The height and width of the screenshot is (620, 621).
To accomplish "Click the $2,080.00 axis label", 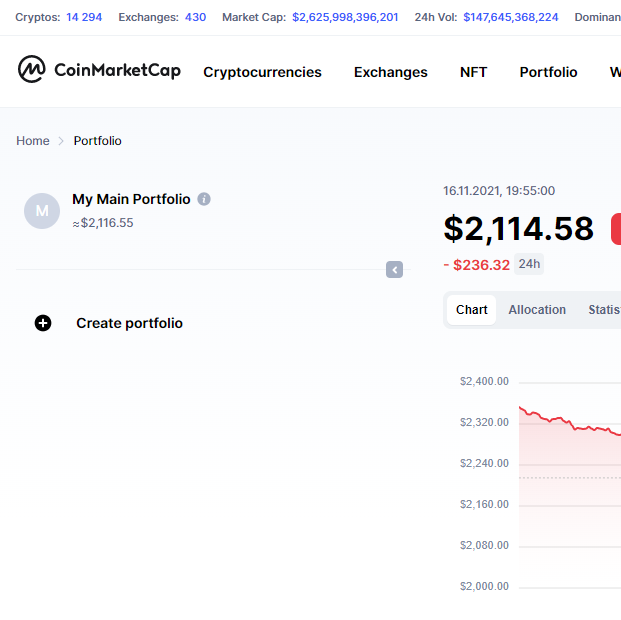I will 484,546.
